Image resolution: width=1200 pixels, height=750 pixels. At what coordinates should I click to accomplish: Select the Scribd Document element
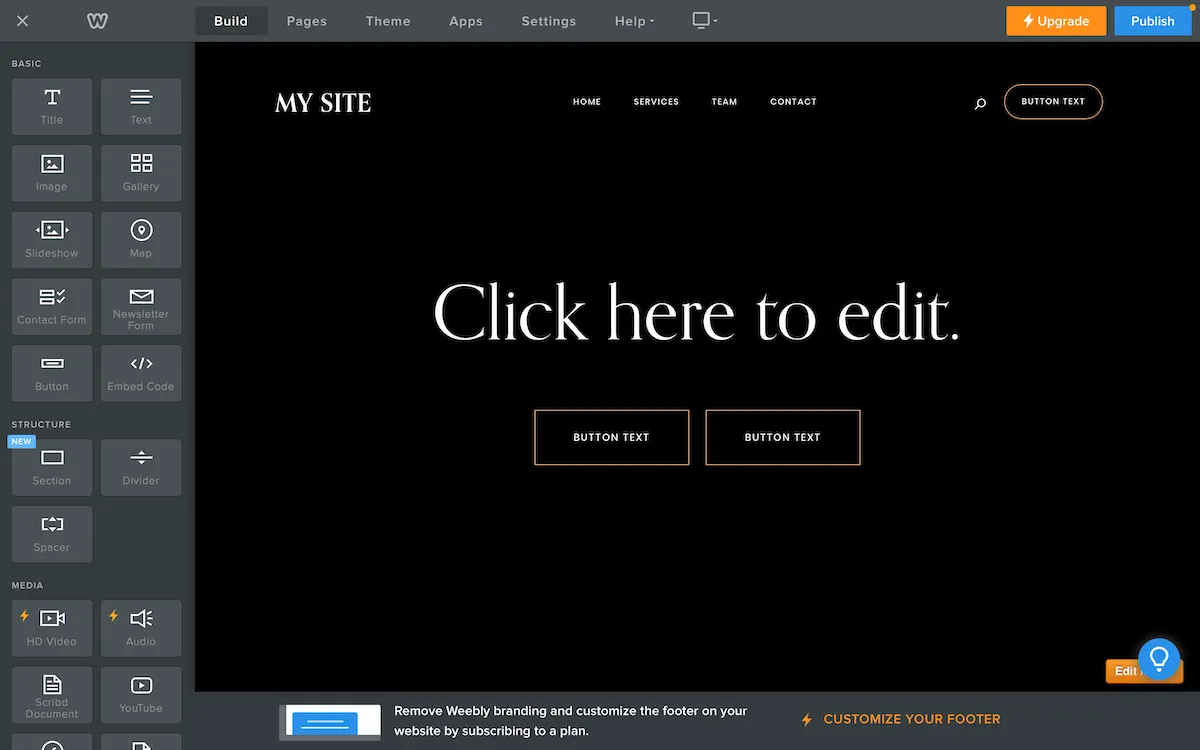point(52,695)
